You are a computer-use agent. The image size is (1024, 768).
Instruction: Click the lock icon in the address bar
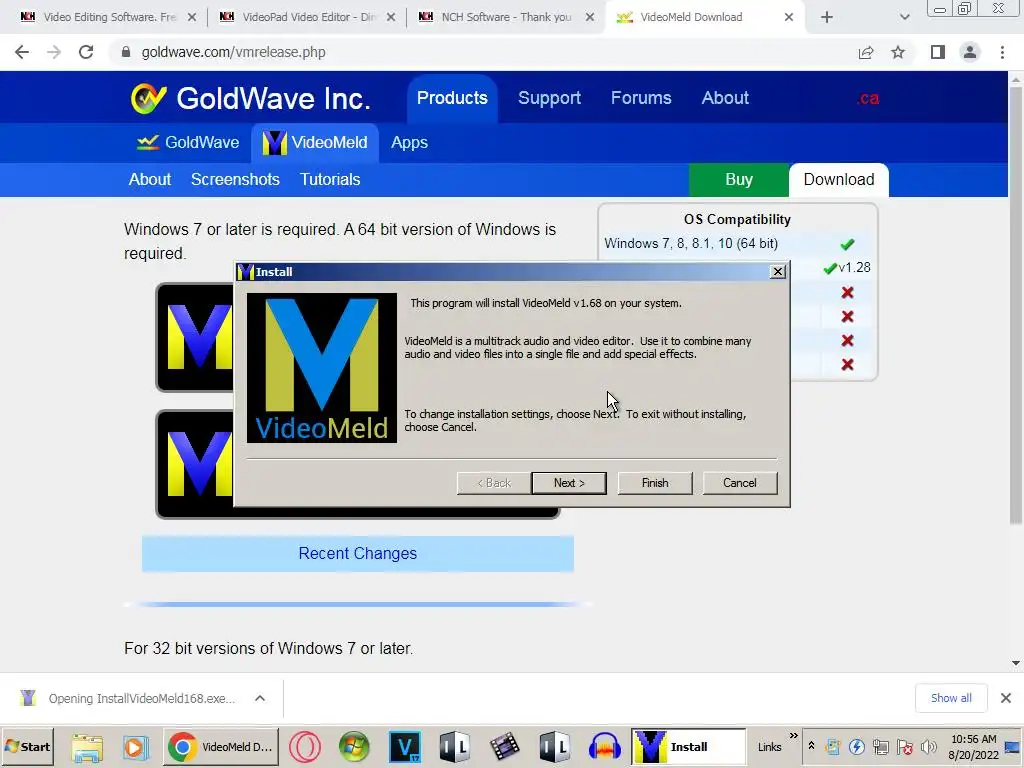coord(126,52)
